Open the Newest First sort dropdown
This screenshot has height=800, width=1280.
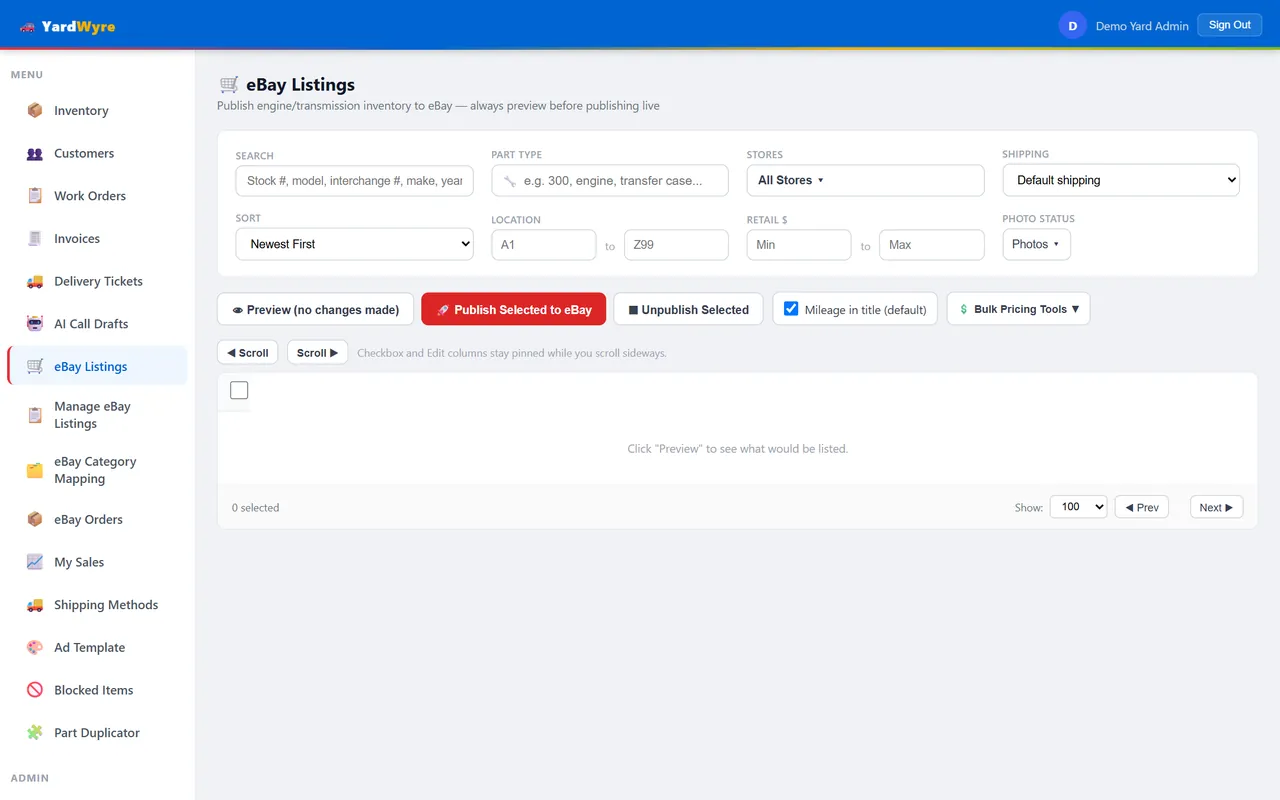pyautogui.click(x=355, y=244)
